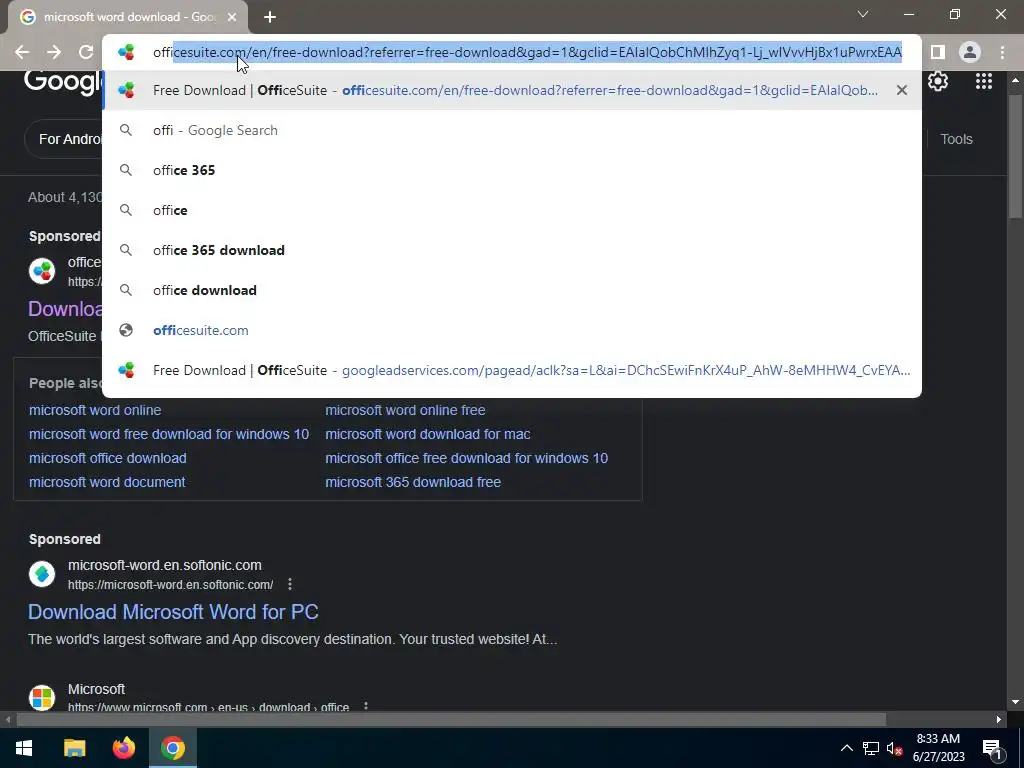The height and width of the screenshot is (768, 1024).
Task: Open 'microsoft word free download for windows 10'
Action: (x=168, y=434)
